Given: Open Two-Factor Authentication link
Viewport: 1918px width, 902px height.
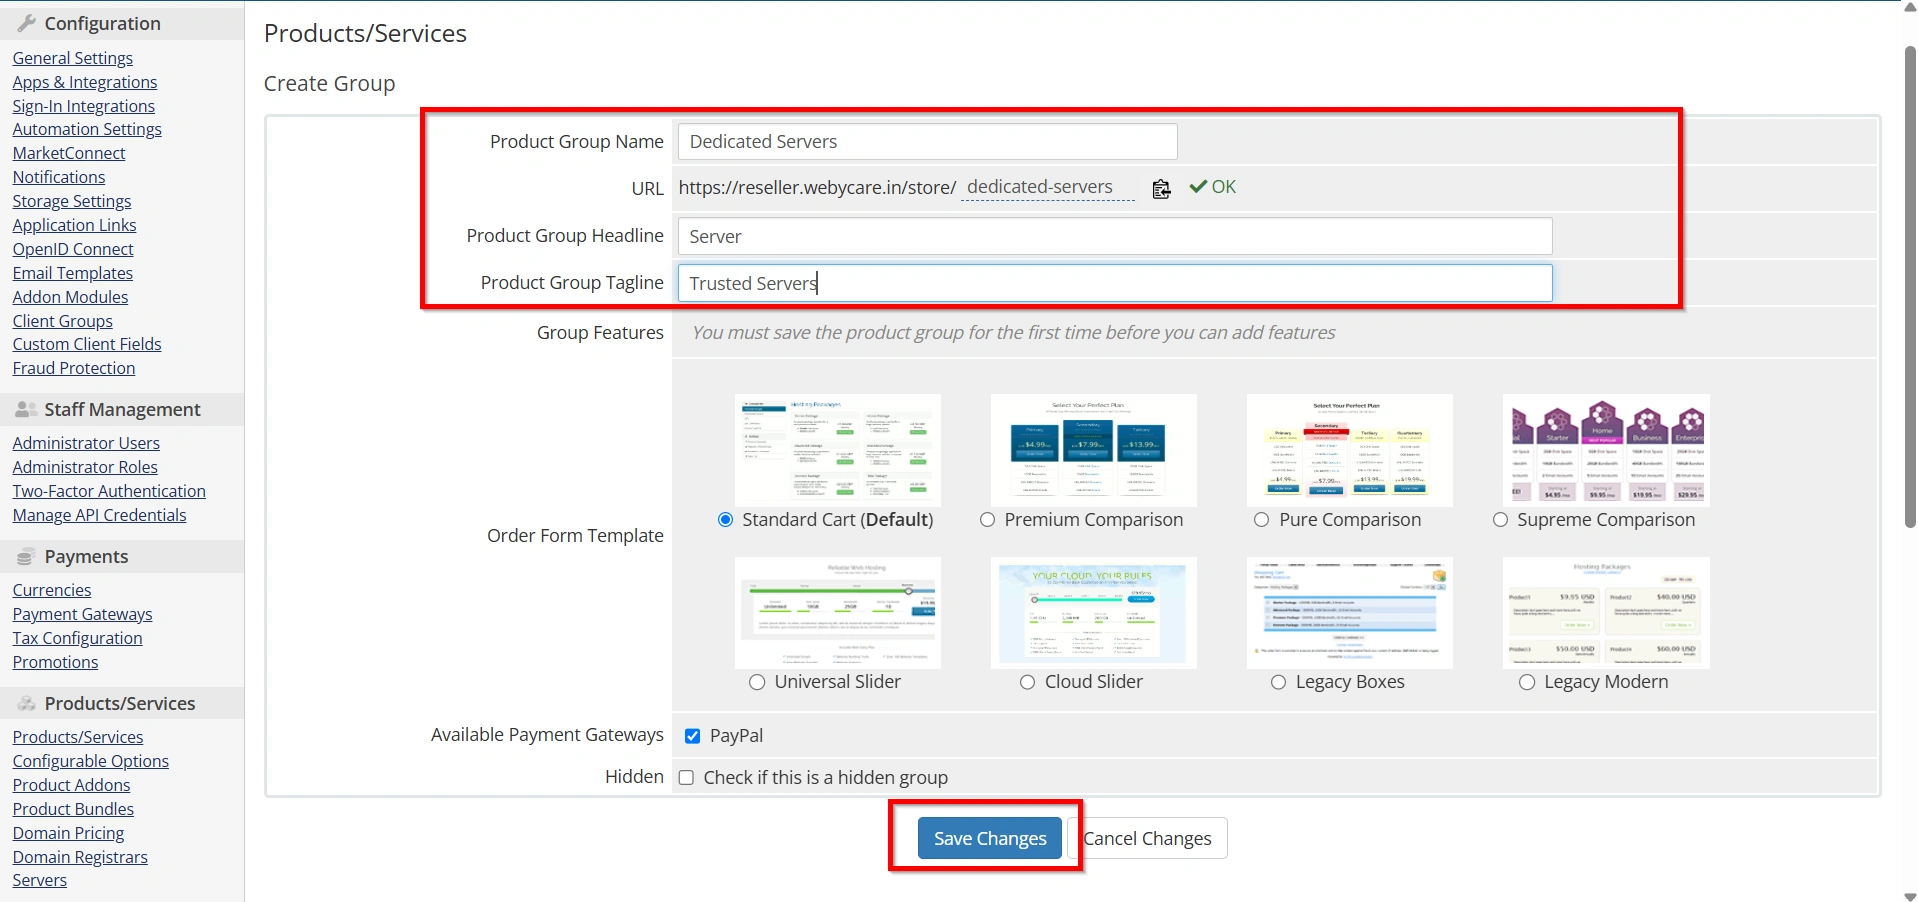Looking at the screenshot, I should tap(109, 491).
